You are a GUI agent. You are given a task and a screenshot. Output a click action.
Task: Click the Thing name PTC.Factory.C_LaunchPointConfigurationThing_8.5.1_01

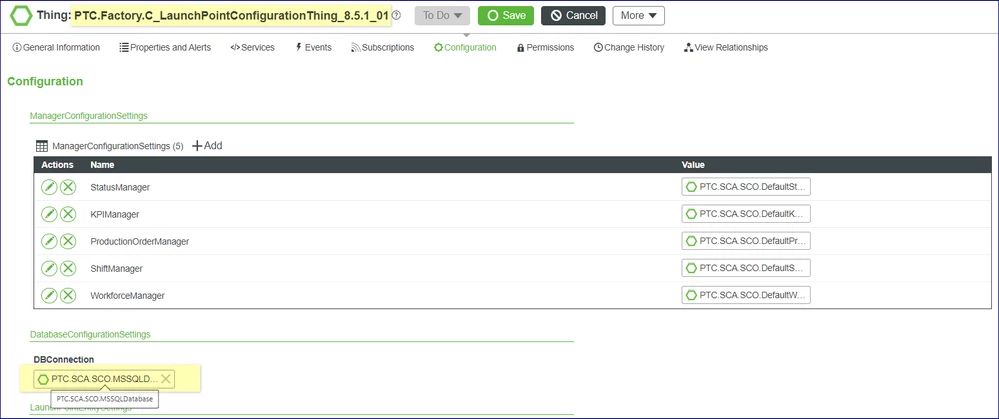pyautogui.click(x=231, y=15)
